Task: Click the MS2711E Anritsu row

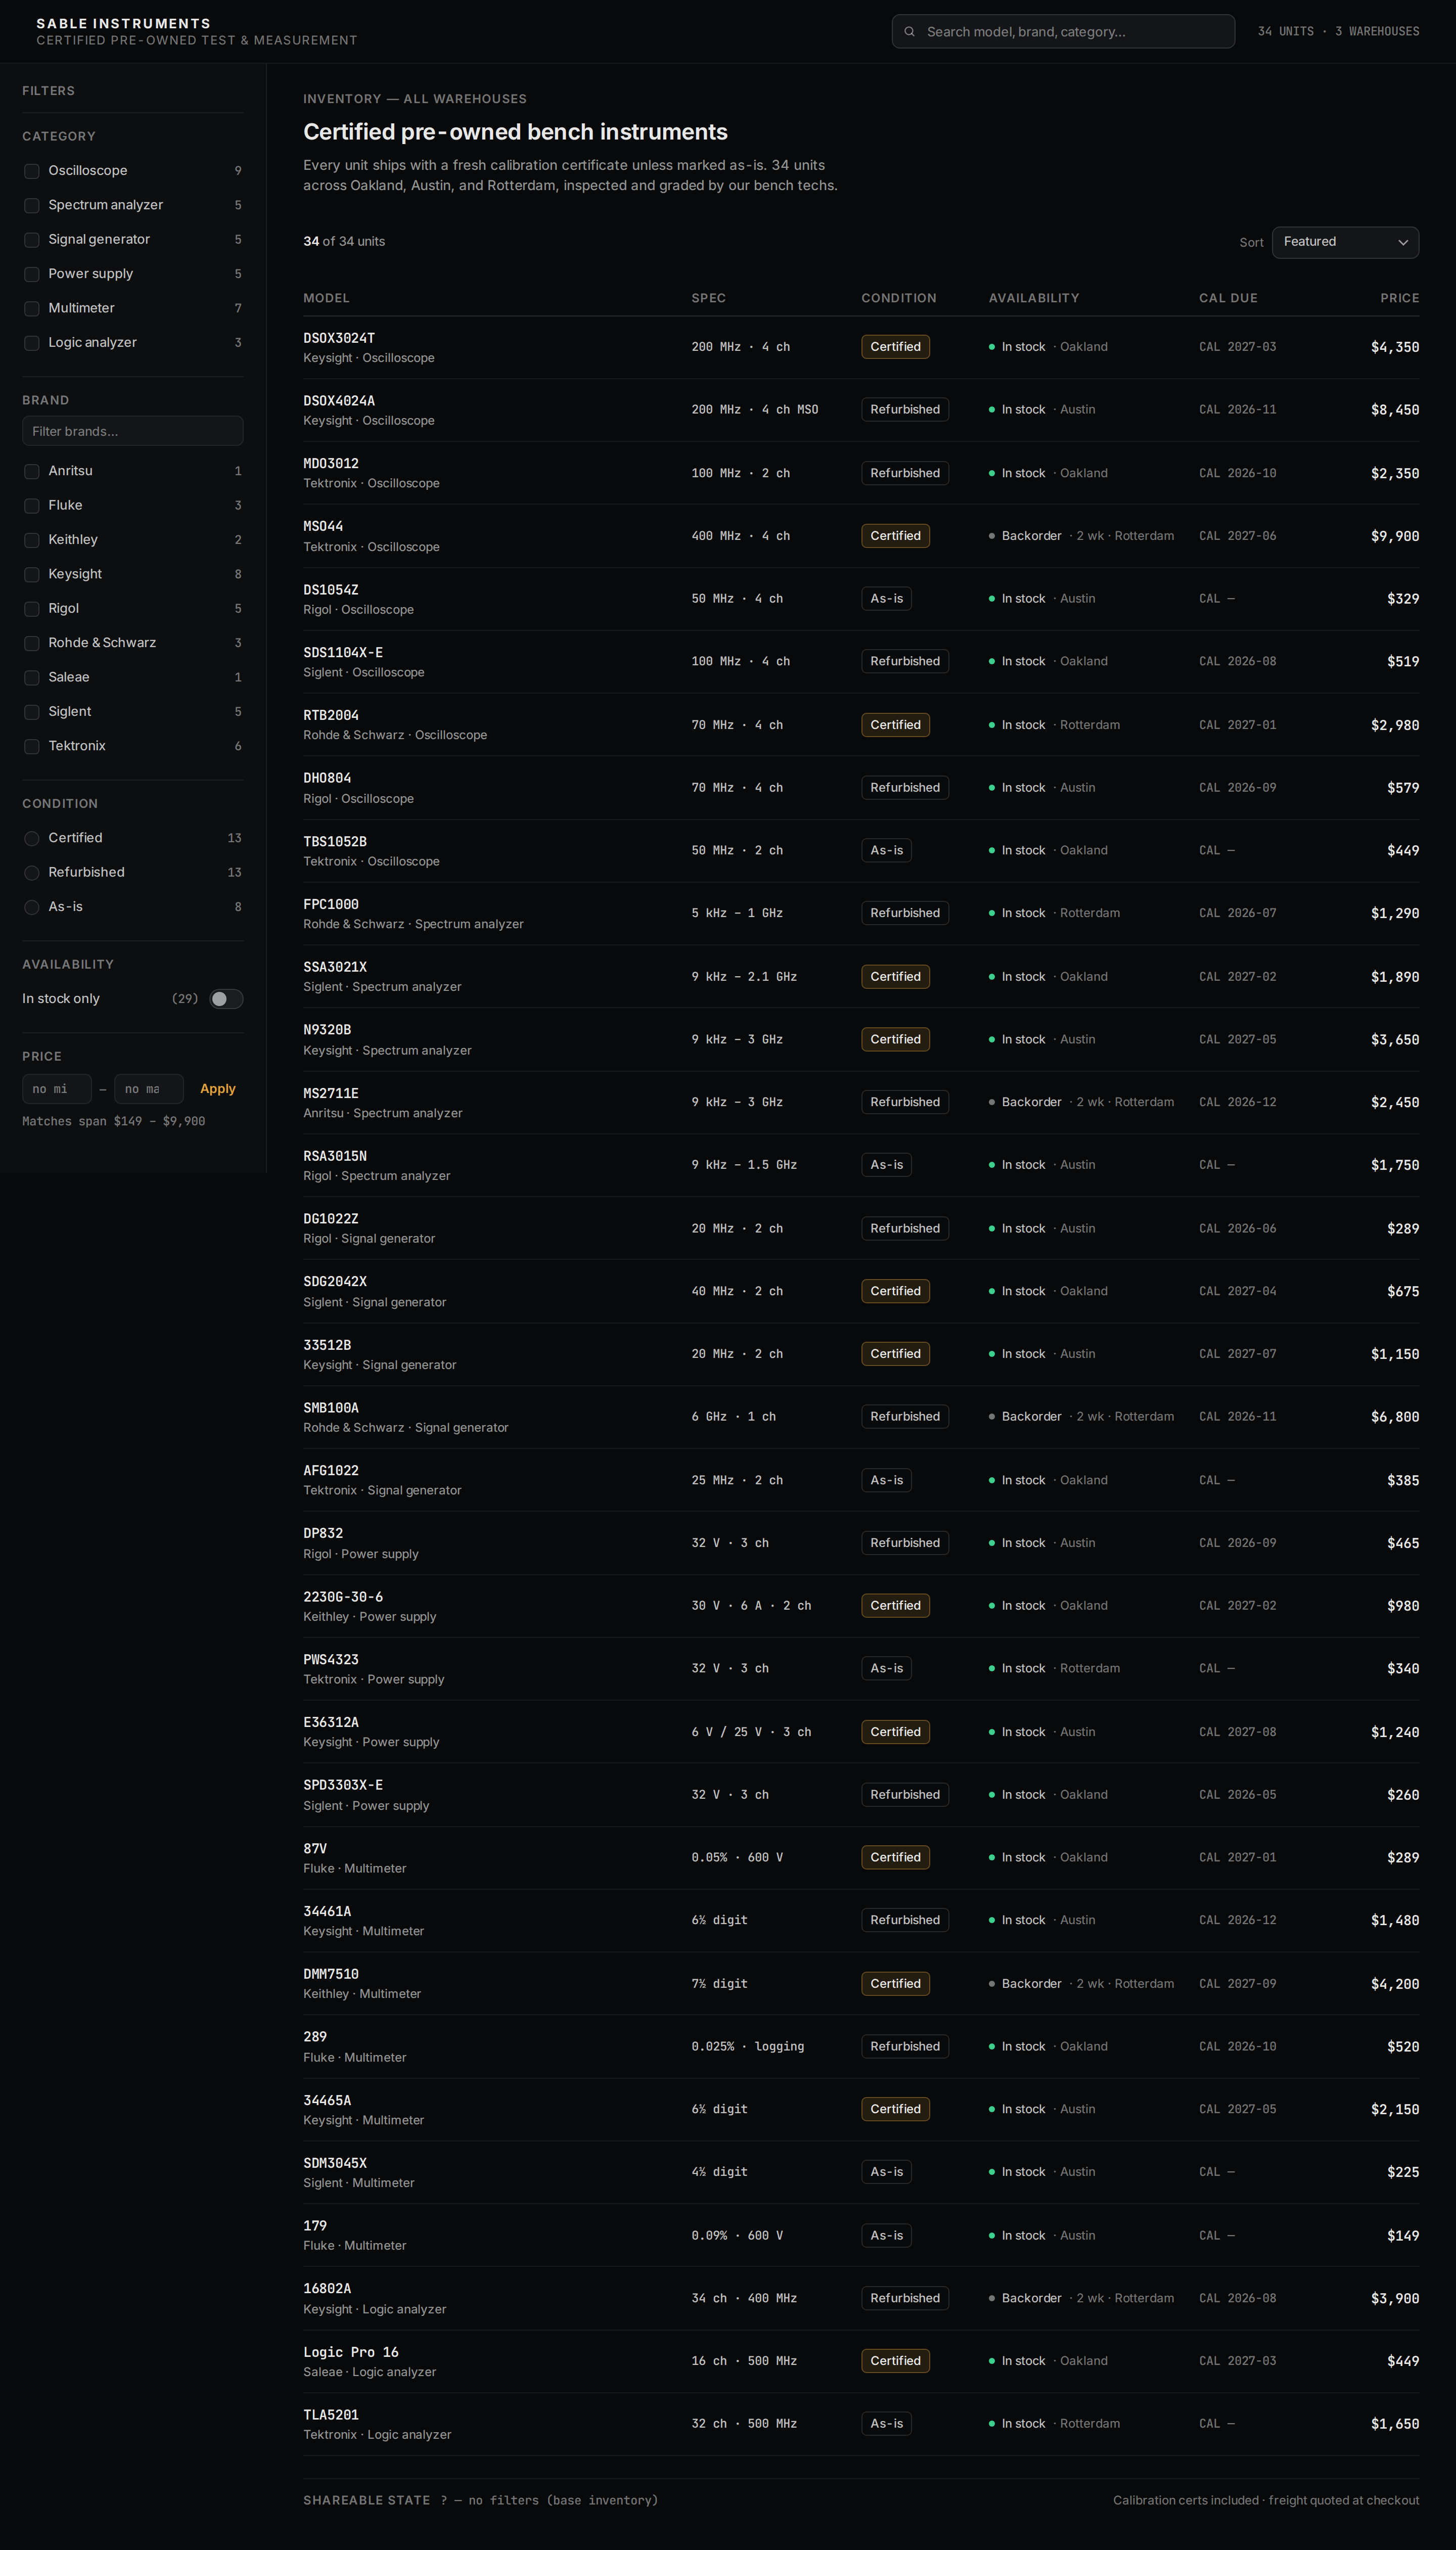Action: [x=861, y=1102]
